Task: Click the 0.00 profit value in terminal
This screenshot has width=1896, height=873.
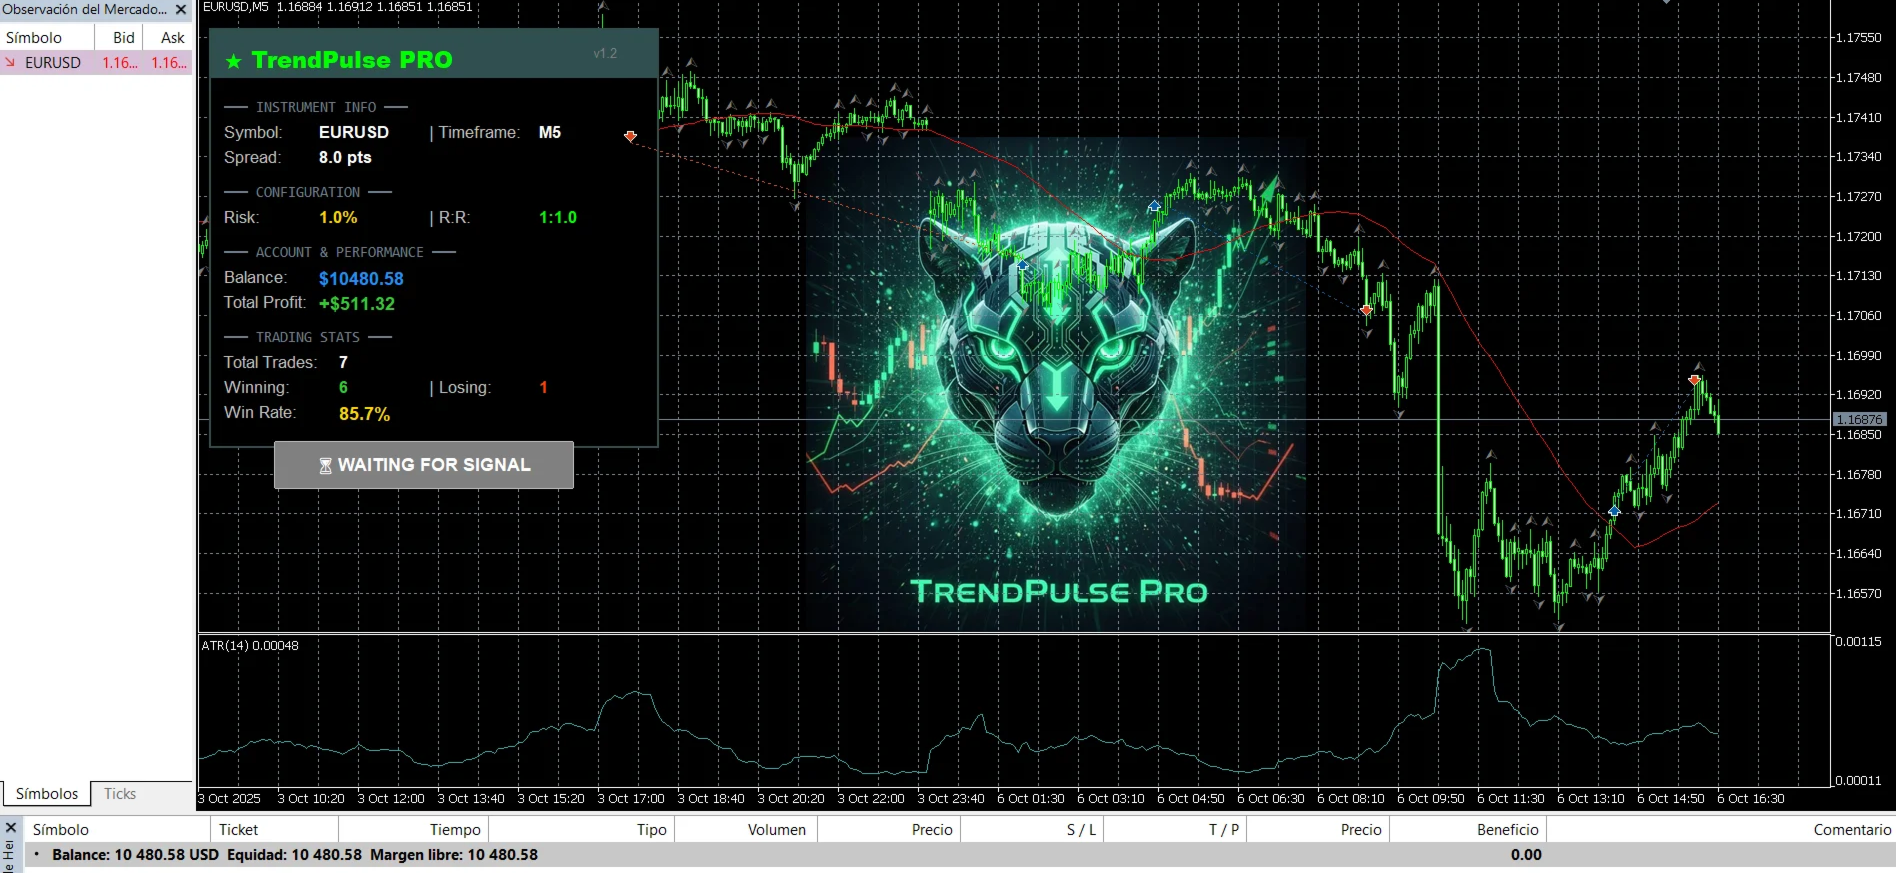Action: coord(1526,855)
